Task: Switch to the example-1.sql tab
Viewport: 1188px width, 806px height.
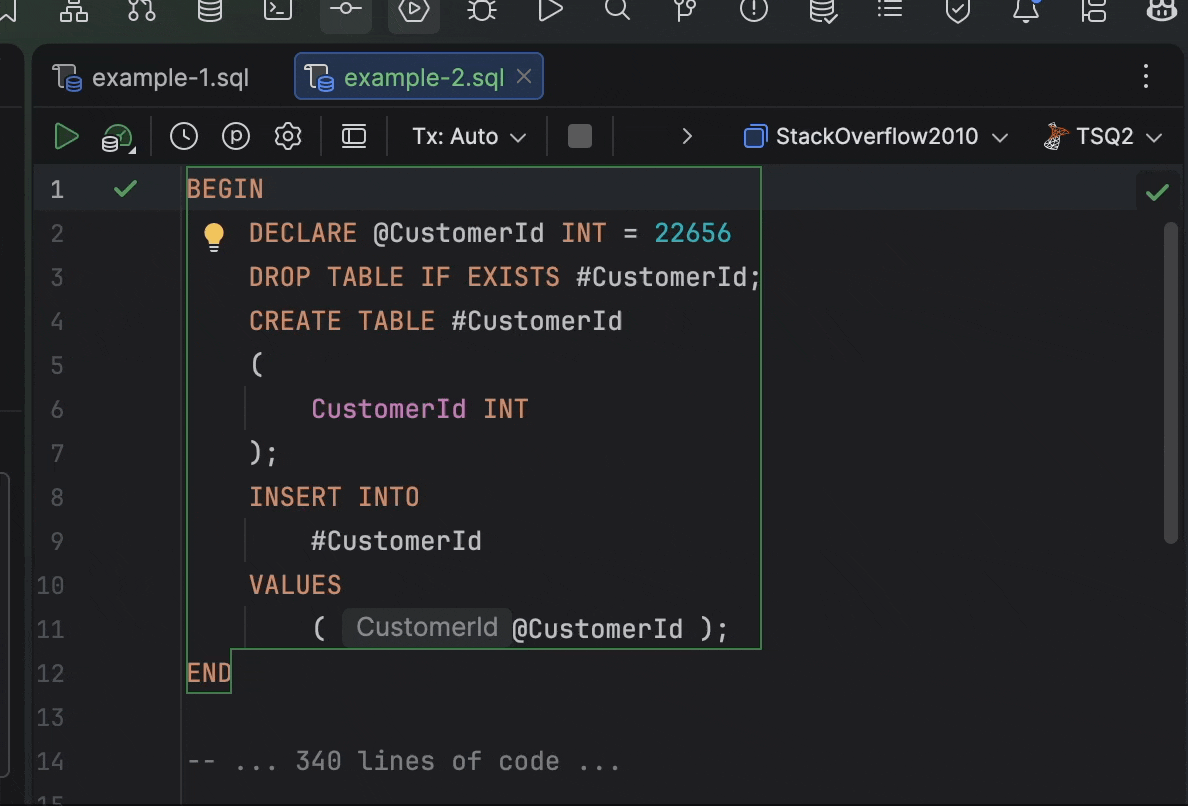Action: coord(151,77)
